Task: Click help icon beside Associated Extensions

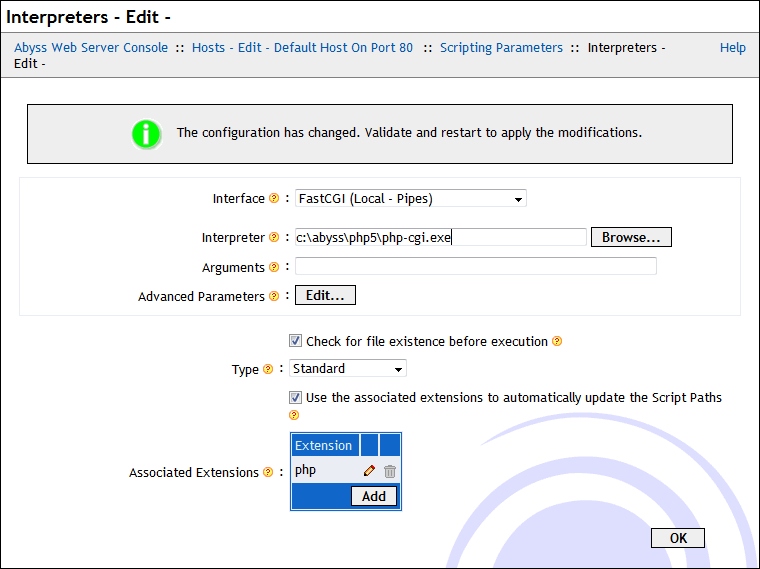Action: pyautogui.click(x=268, y=473)
